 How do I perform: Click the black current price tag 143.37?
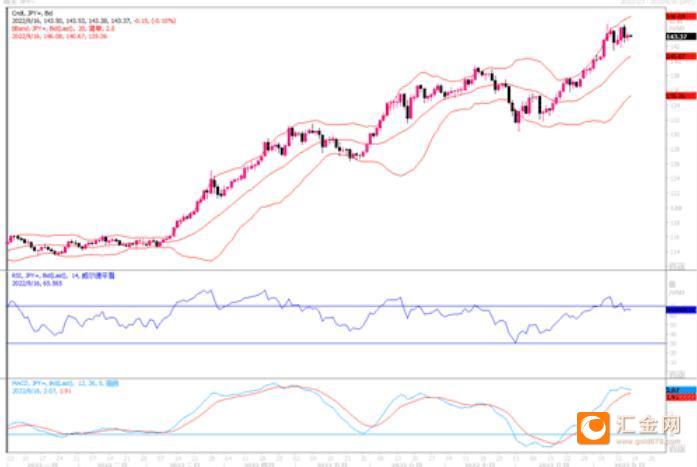(x=681, y=36)
